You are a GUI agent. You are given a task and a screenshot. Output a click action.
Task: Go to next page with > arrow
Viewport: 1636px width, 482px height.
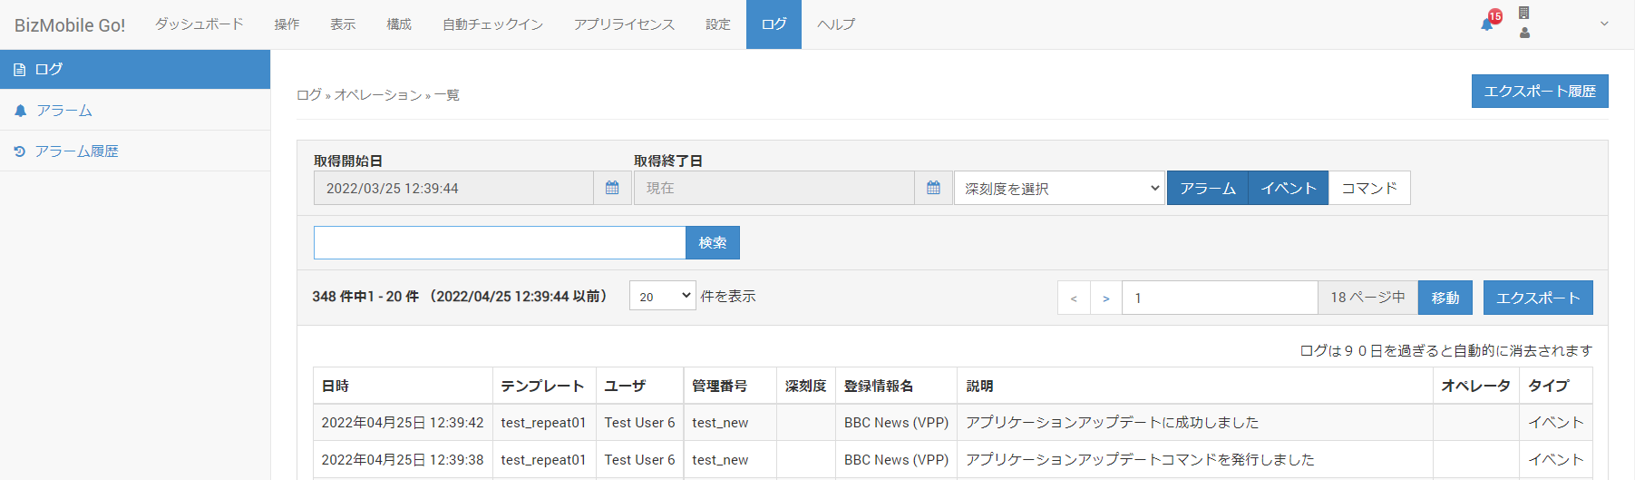1105,298
